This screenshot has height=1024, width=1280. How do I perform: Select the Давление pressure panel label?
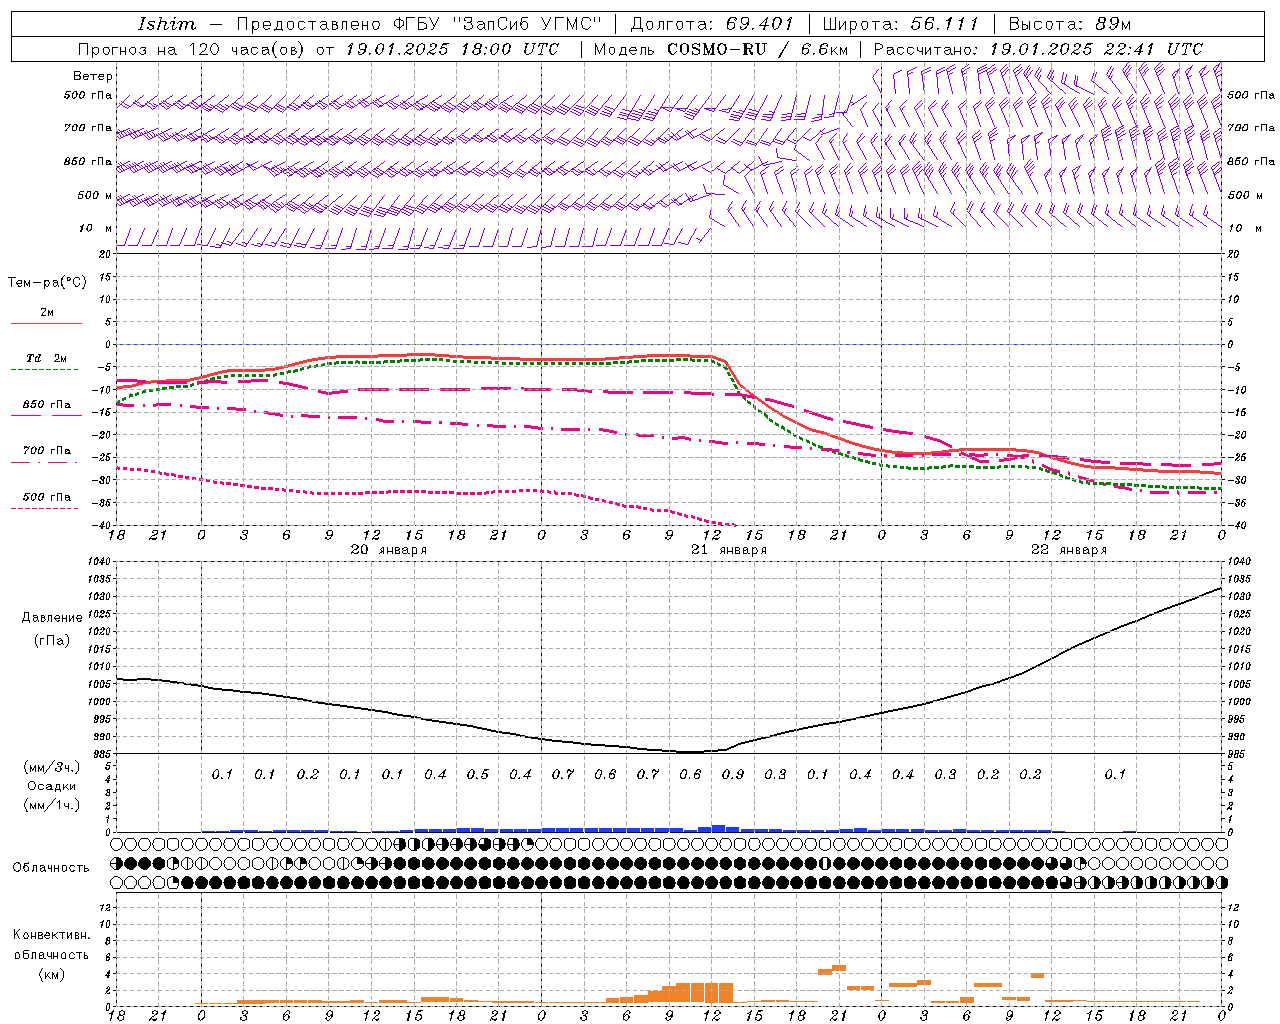tap(52, 618)
